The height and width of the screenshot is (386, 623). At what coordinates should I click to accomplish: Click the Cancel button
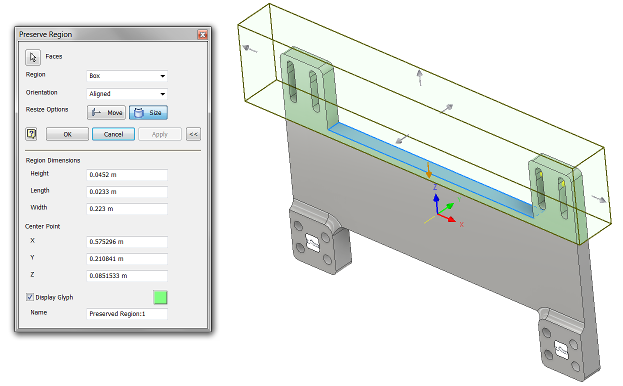point(113,134)
